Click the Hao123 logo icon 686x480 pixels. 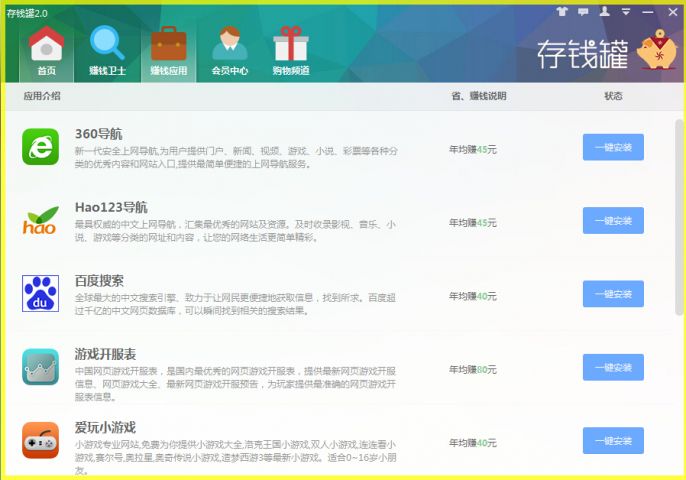coord(40,220)
